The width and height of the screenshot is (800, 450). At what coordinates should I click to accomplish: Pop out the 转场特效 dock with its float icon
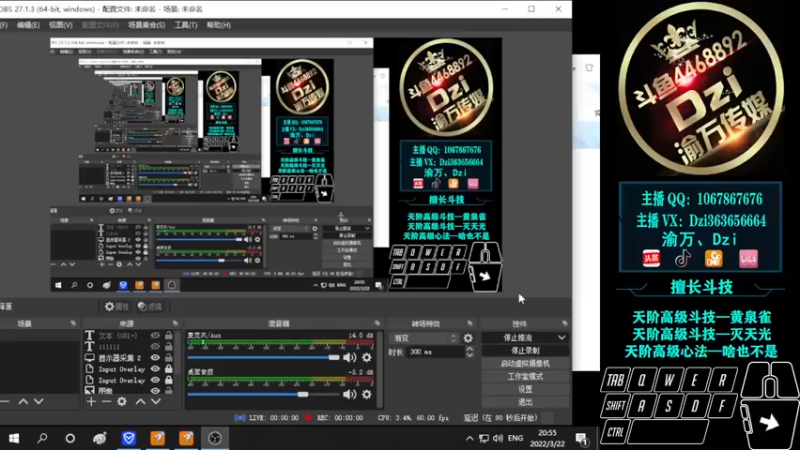tap(469, 323)
